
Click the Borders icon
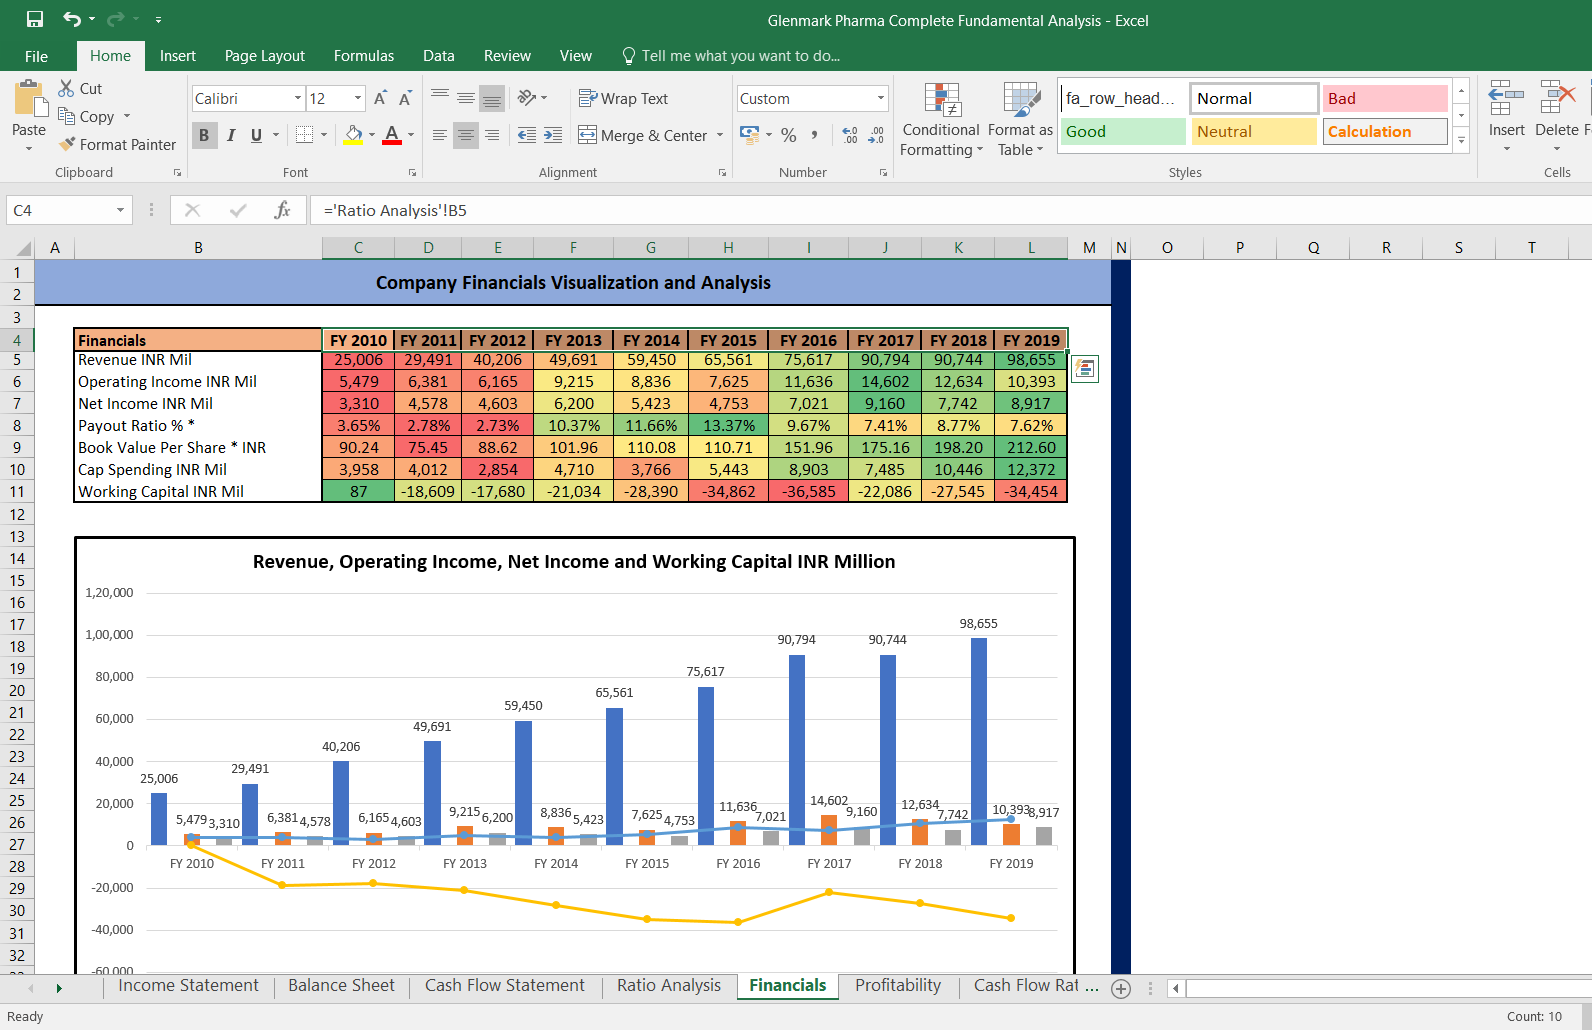[305, 135]
